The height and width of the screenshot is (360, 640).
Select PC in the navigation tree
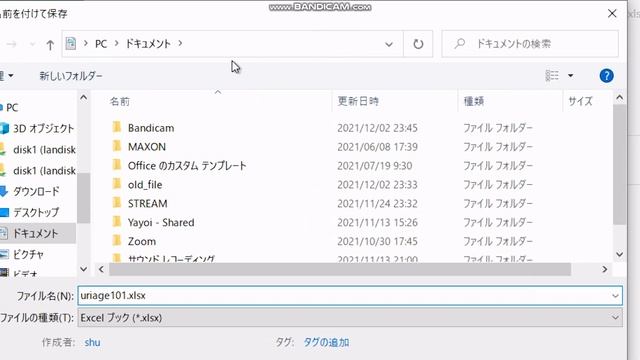click(x=12, y=108)
